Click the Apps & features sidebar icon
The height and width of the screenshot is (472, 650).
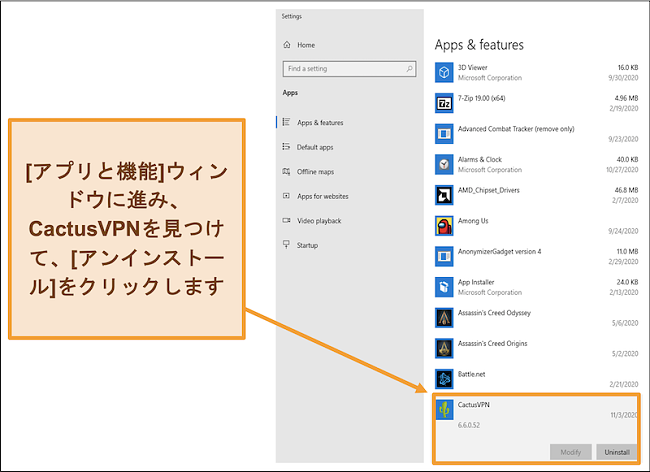(286, 122)
